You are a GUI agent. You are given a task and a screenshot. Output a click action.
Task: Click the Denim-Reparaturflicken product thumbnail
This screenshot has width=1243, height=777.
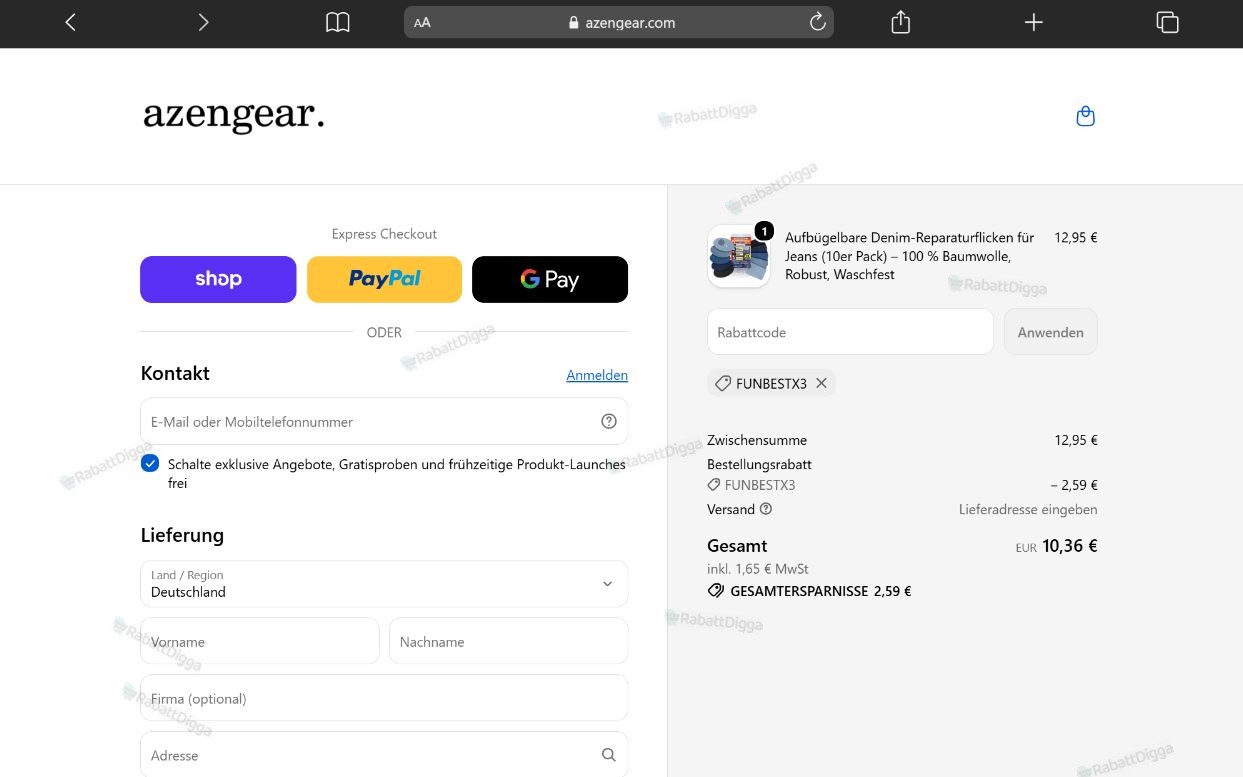click(x=739, y=256)
